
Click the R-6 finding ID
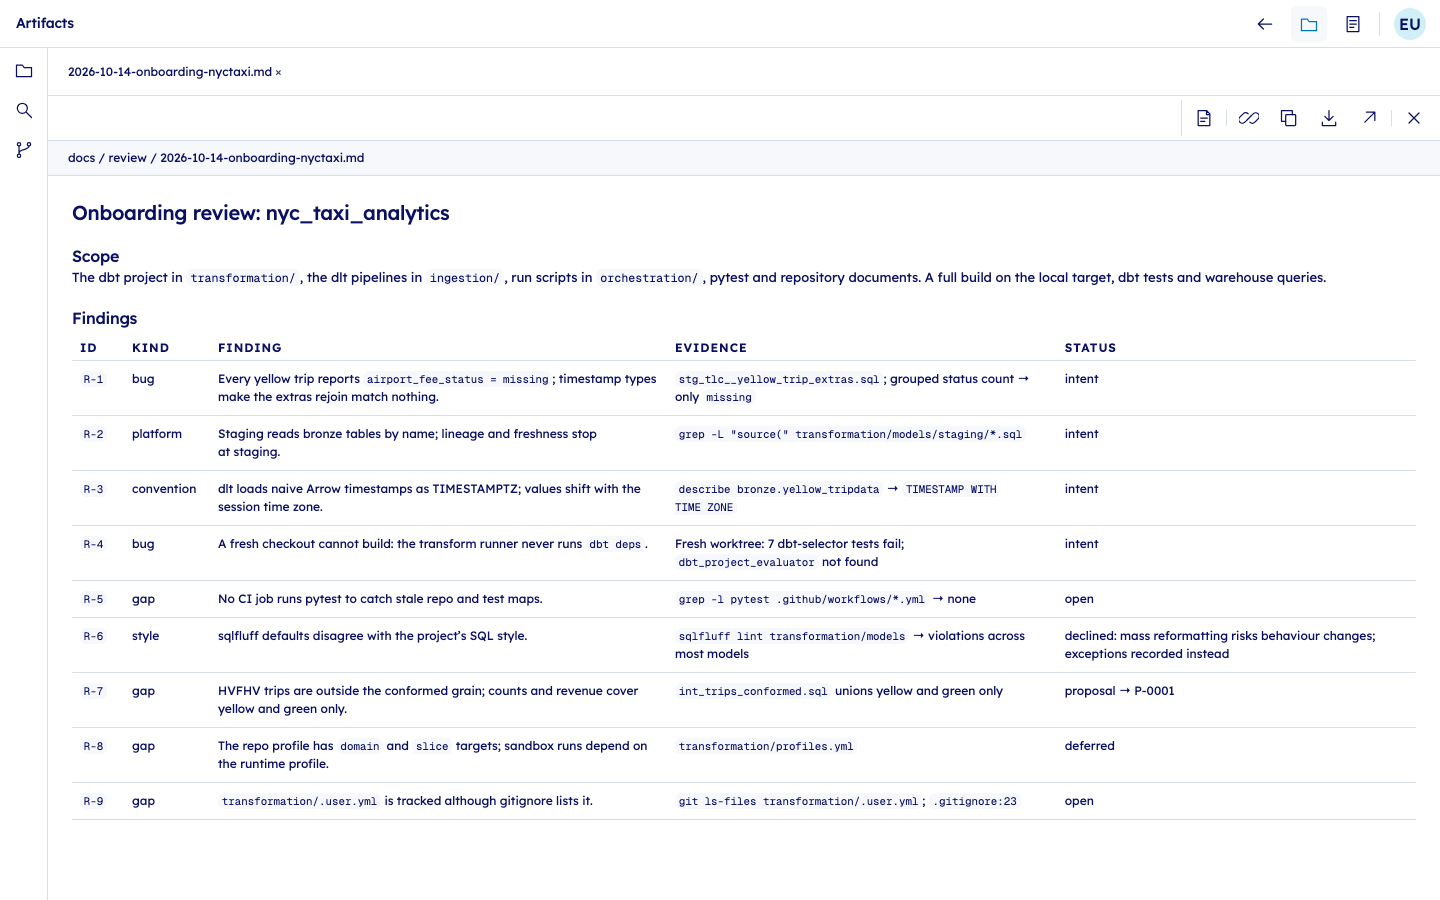coord(93,637)
